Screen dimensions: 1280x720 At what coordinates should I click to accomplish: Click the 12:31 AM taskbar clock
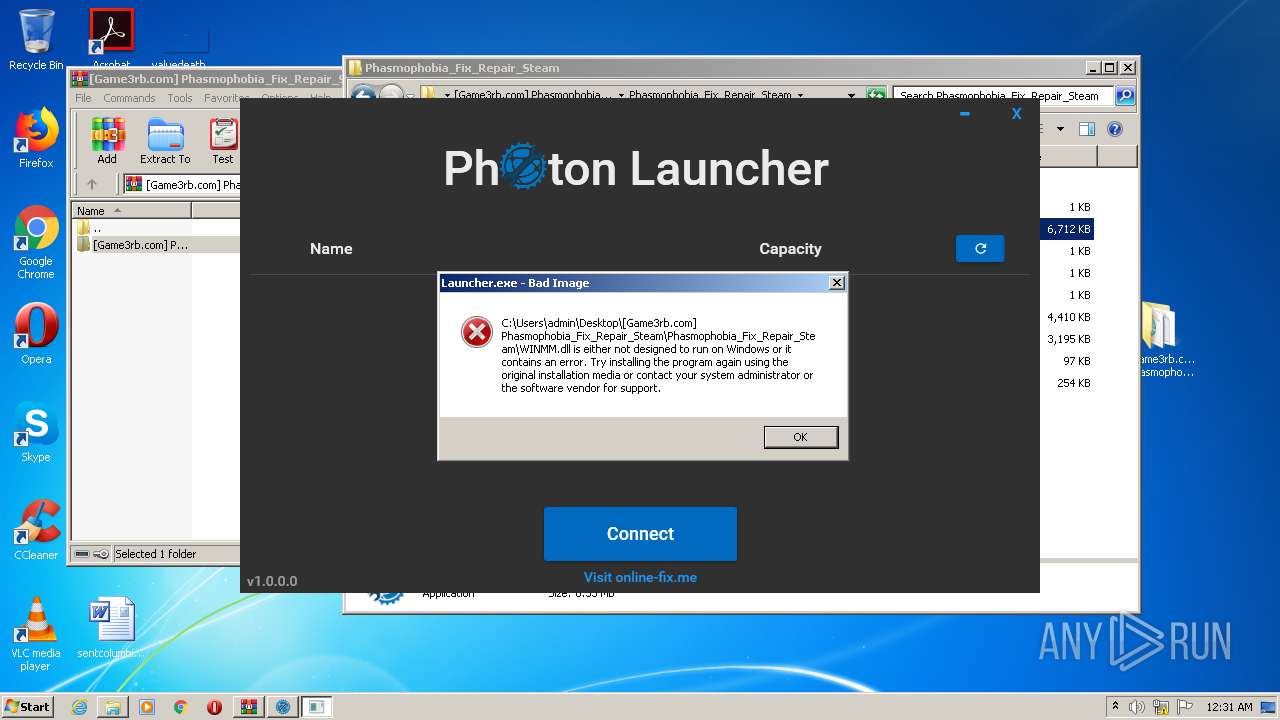(x=1229, y=707)
